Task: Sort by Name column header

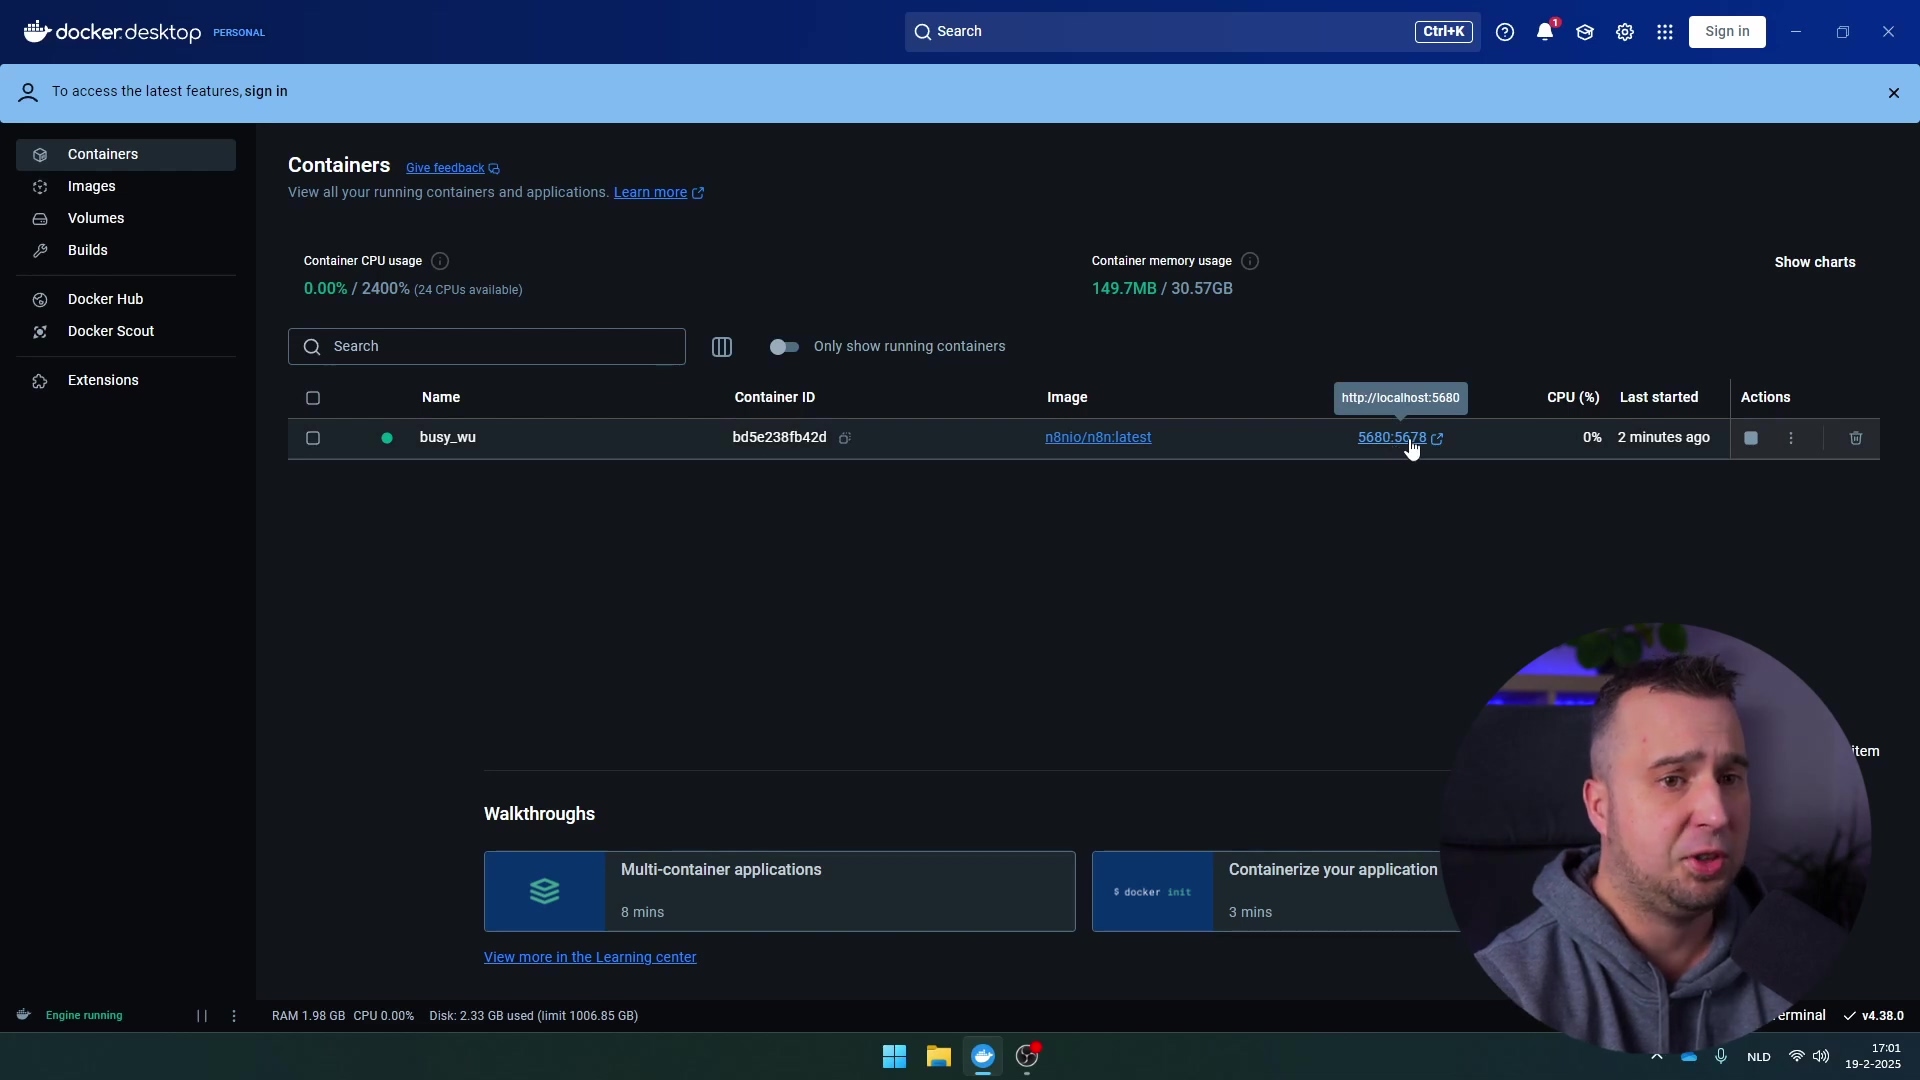Action: pos(441,398)
